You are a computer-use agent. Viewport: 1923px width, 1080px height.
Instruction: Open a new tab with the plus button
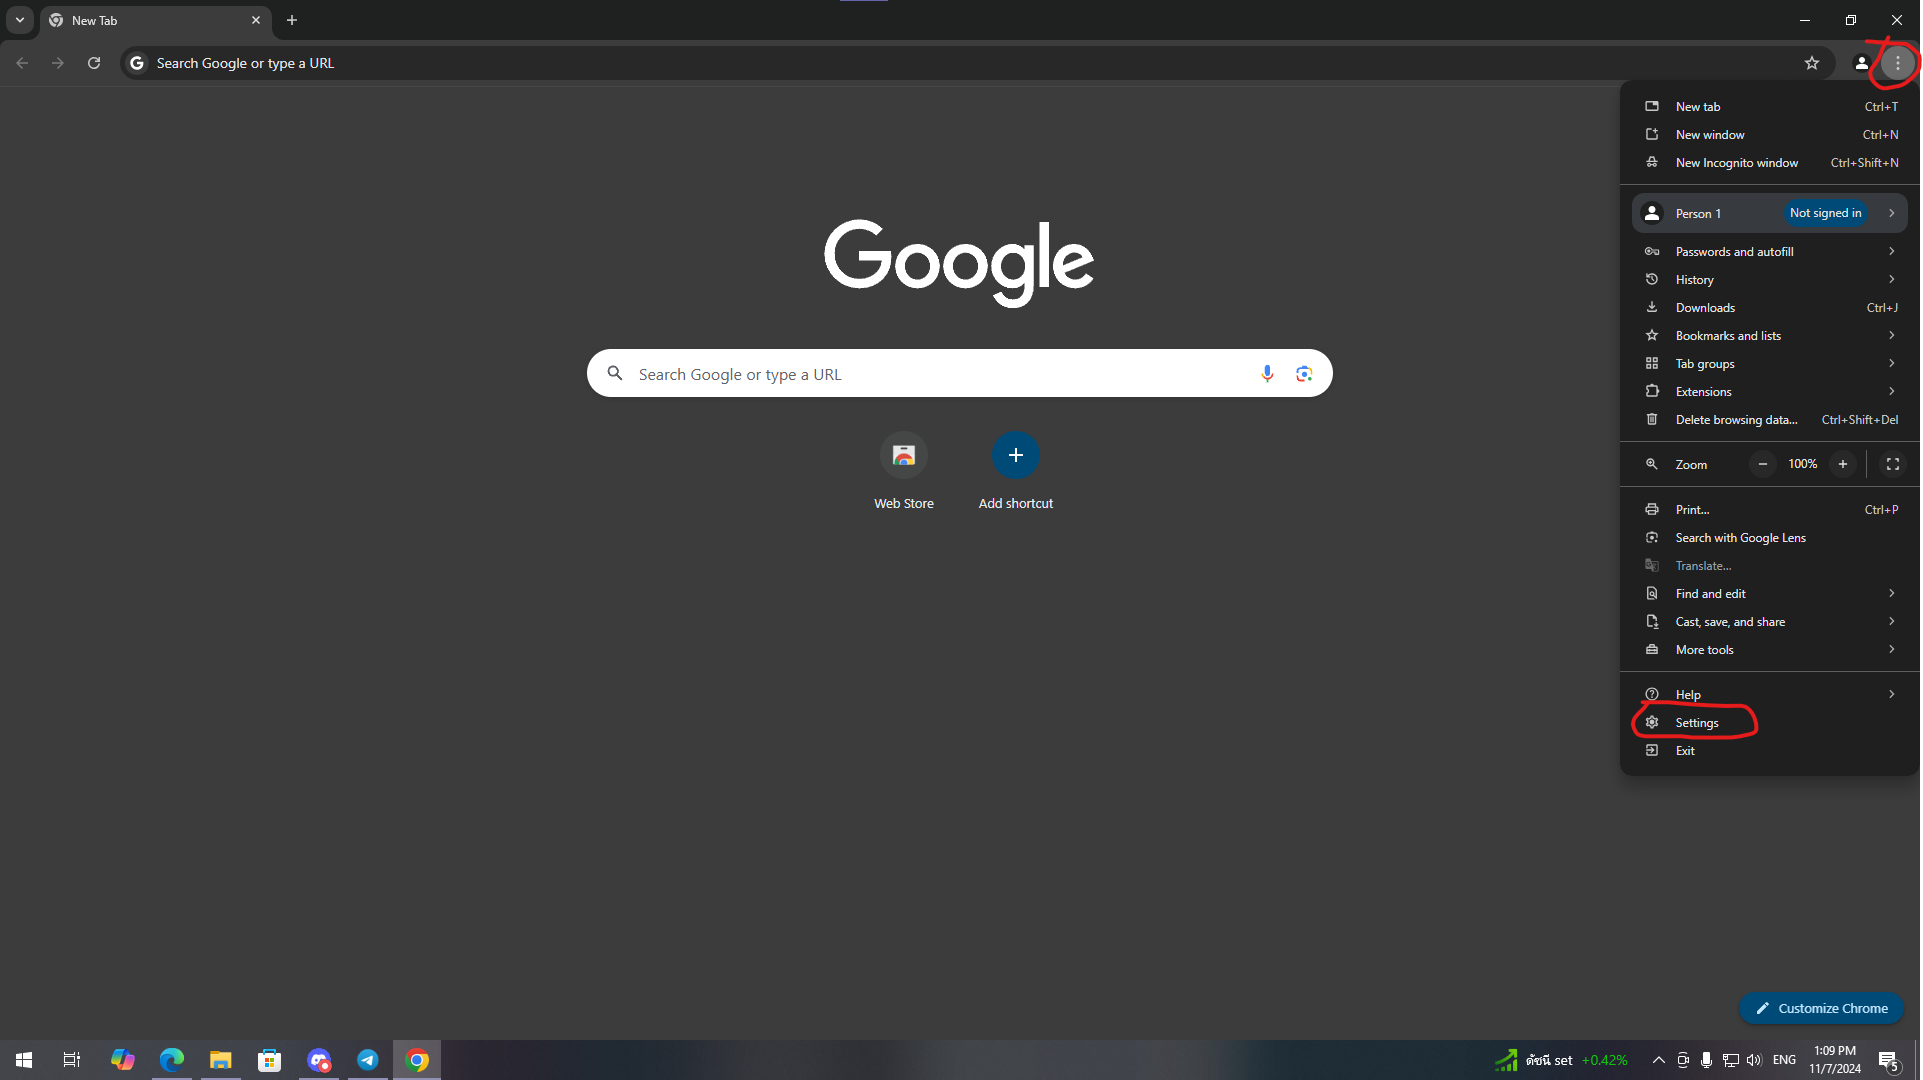292,20
